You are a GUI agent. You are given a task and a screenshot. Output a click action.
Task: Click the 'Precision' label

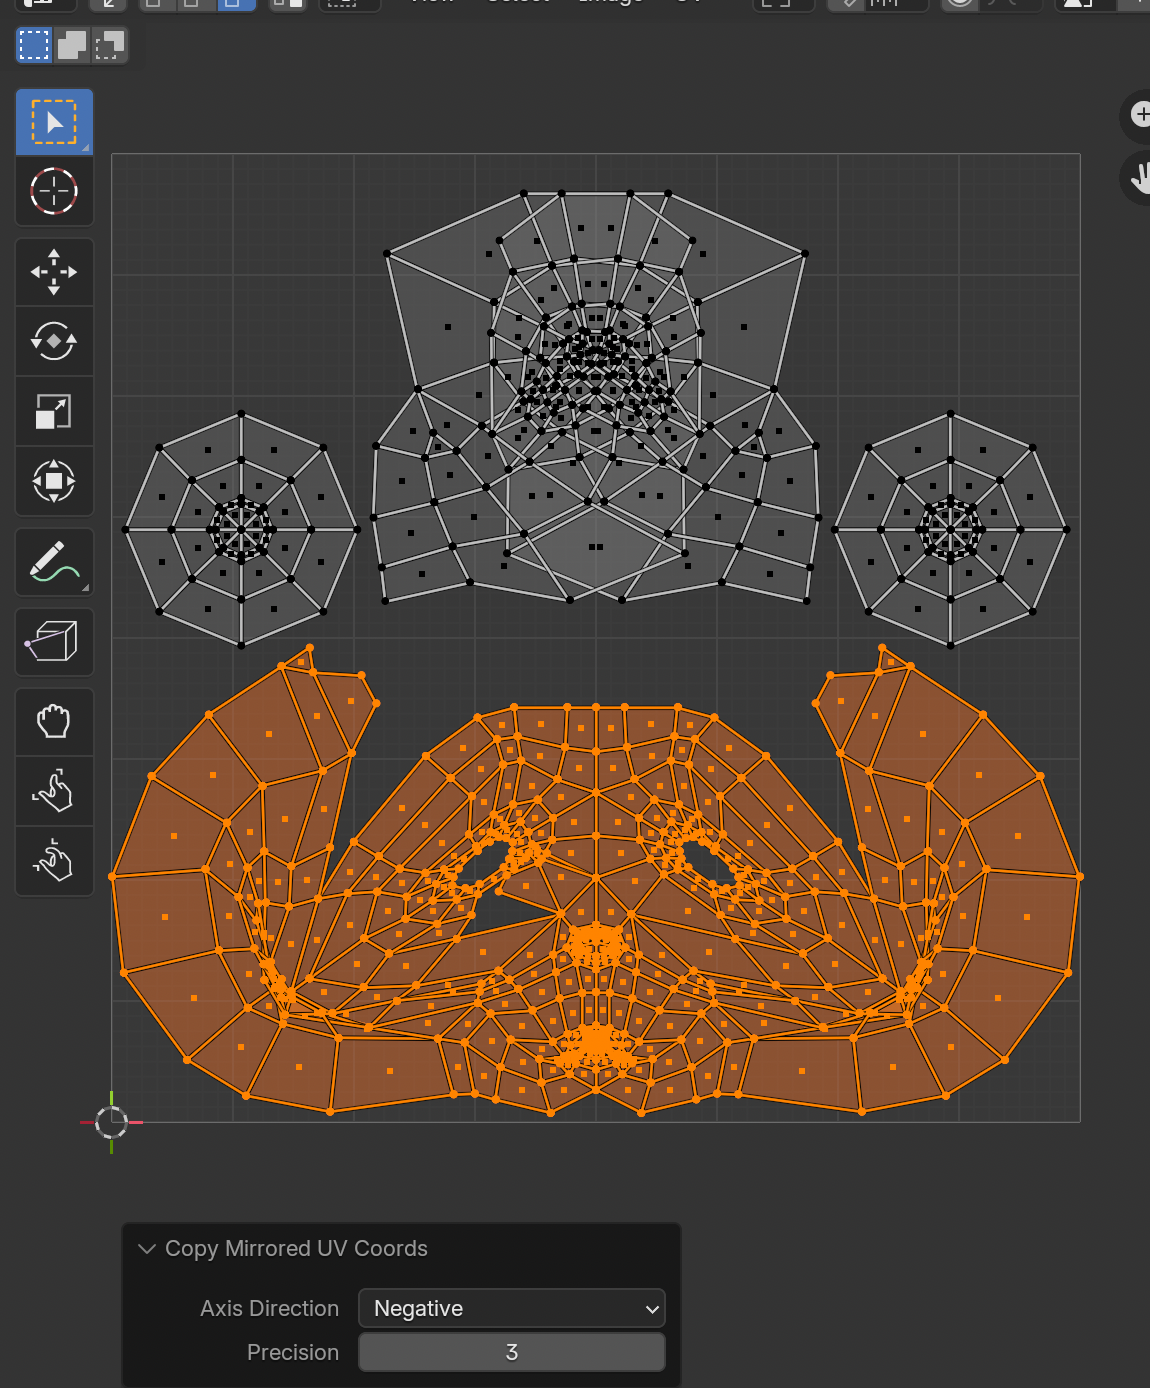point(293,1352)
